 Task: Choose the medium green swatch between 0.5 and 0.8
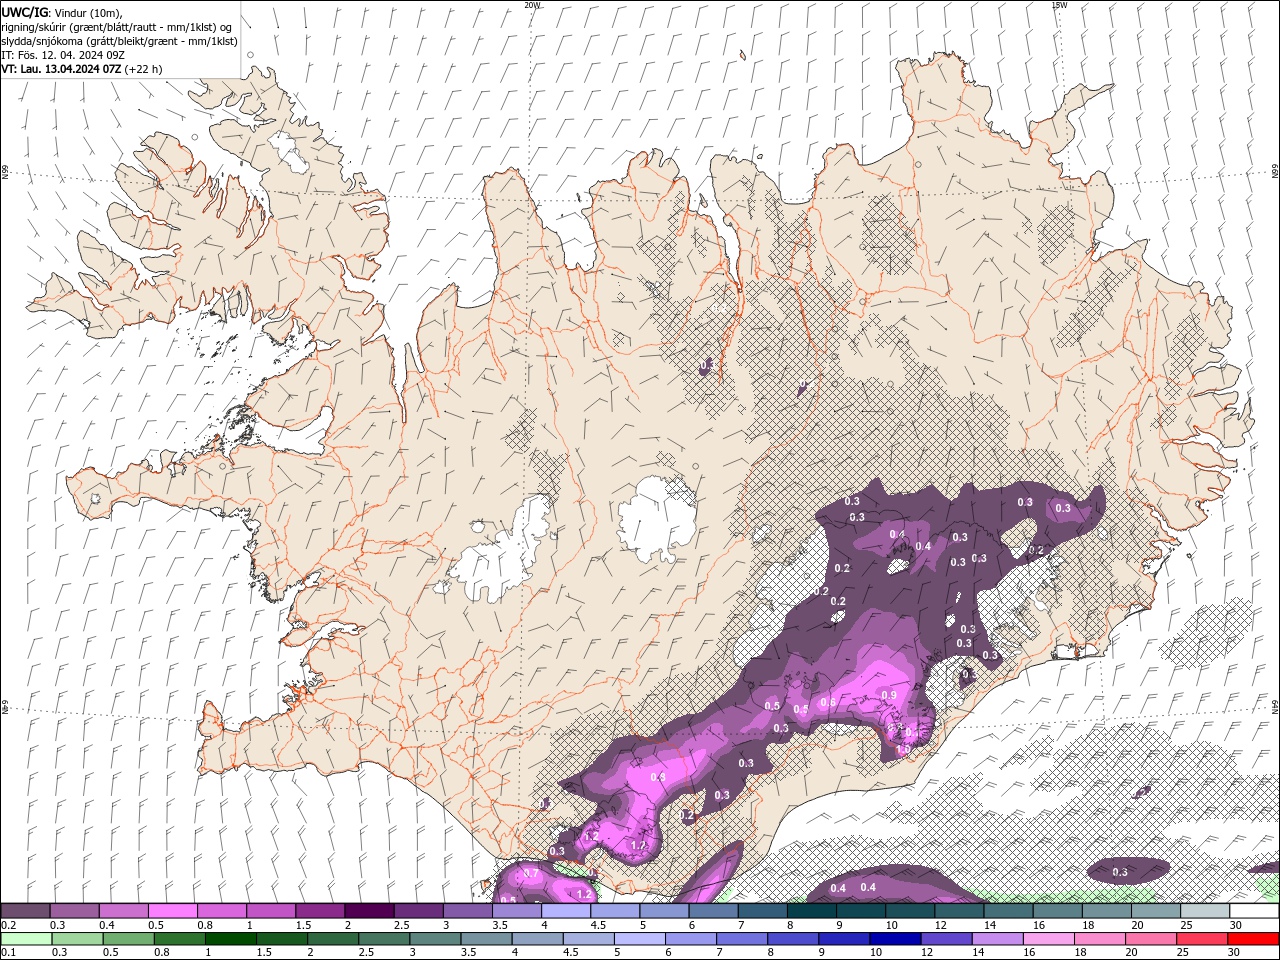pos(128,939)
